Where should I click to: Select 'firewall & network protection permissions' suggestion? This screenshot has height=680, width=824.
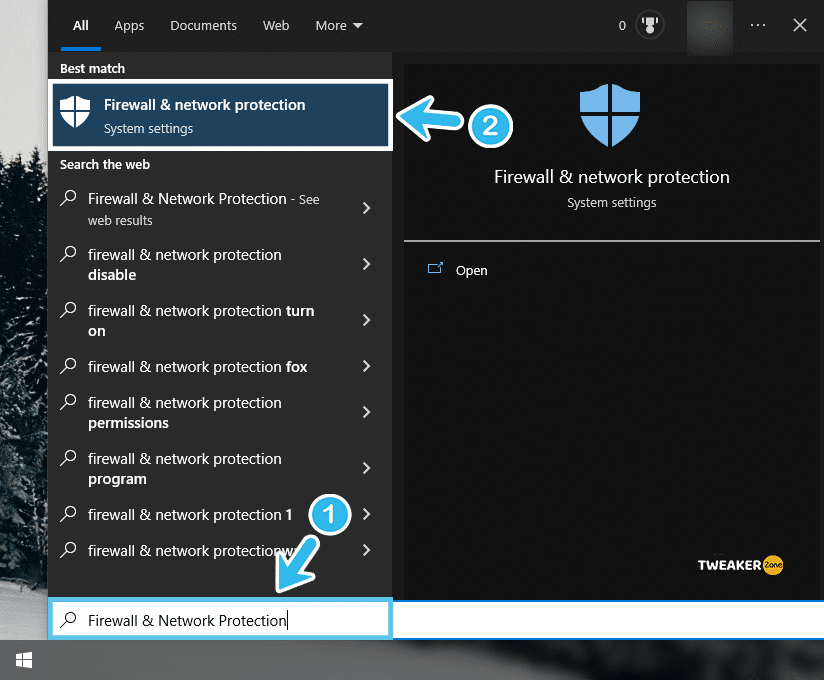[x=184, y=413]
